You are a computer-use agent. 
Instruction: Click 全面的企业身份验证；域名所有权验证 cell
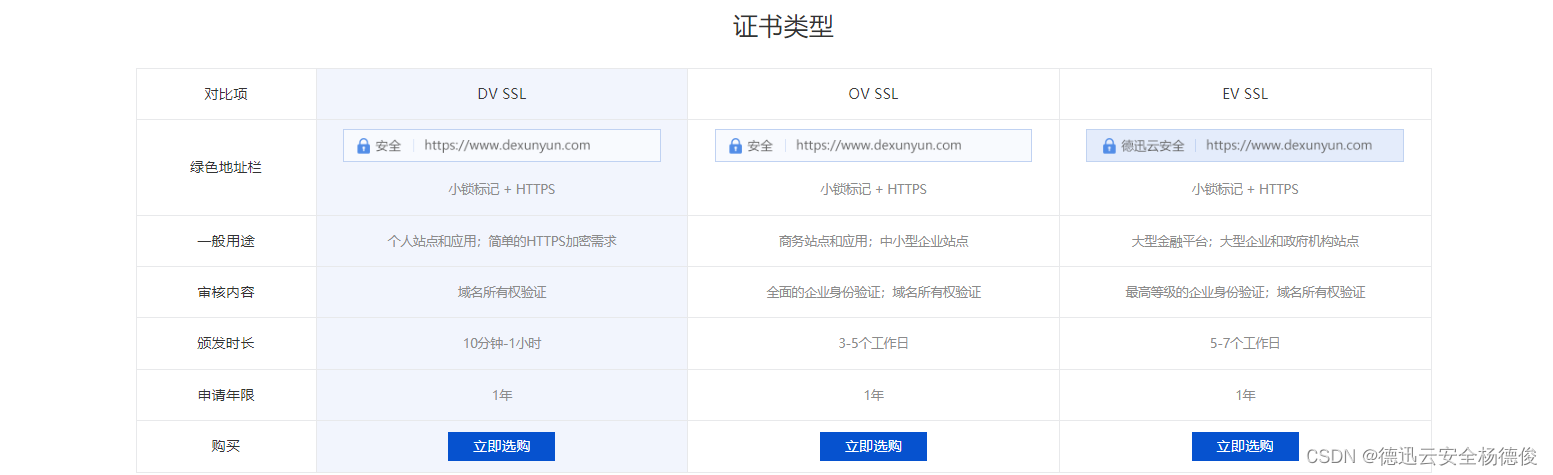point(873,292)
